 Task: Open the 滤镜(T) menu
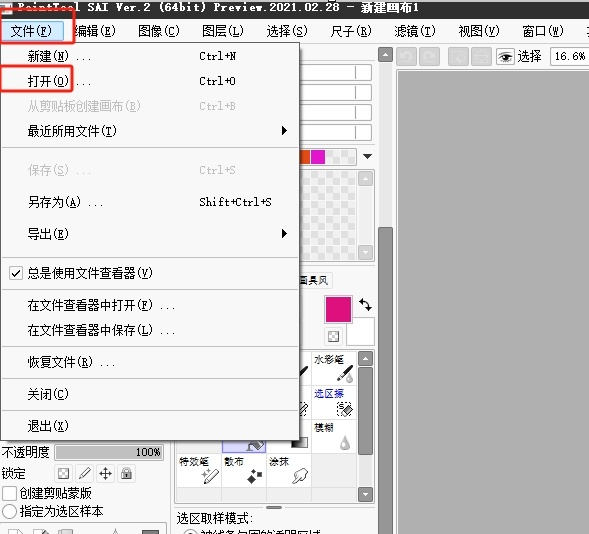(x=415, y=31)
